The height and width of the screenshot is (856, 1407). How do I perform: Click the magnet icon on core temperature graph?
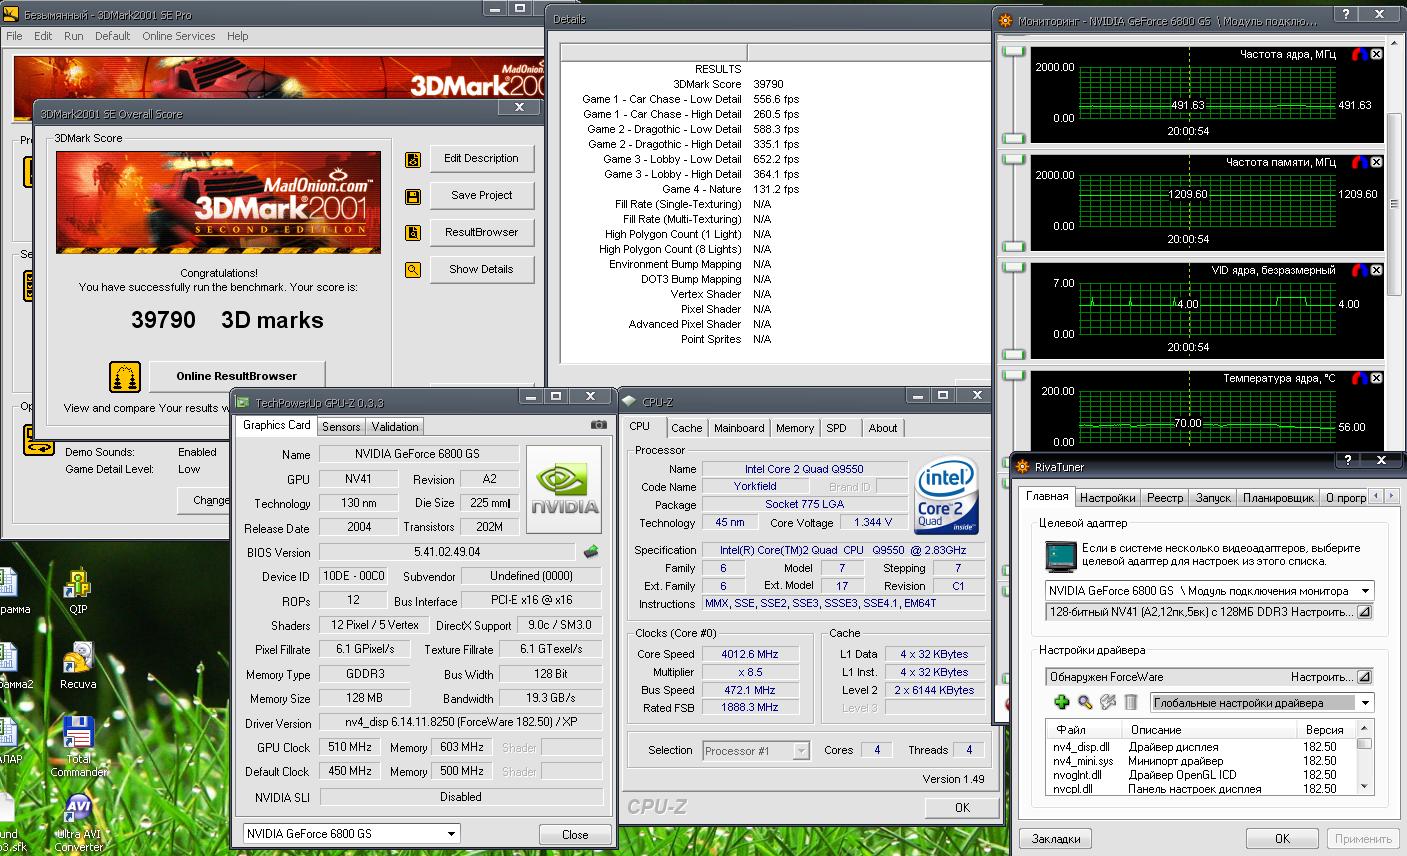tap(1359, 378)
